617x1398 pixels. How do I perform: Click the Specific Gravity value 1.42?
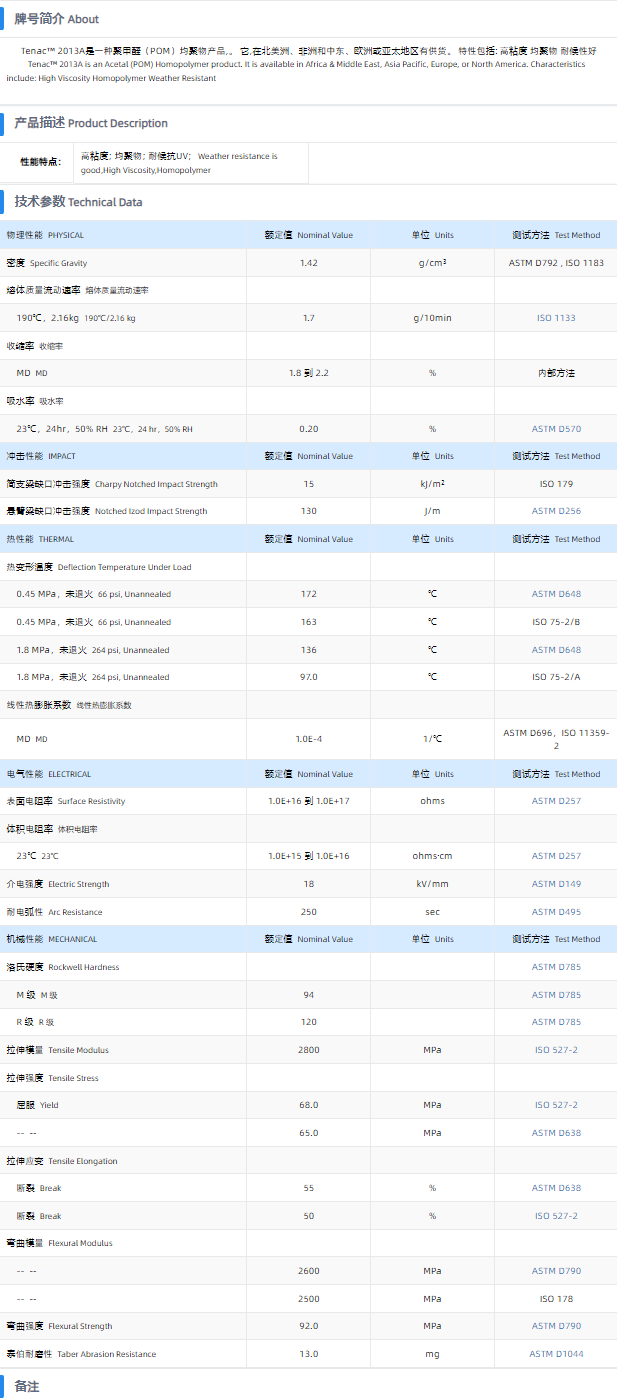click(308, 263)
